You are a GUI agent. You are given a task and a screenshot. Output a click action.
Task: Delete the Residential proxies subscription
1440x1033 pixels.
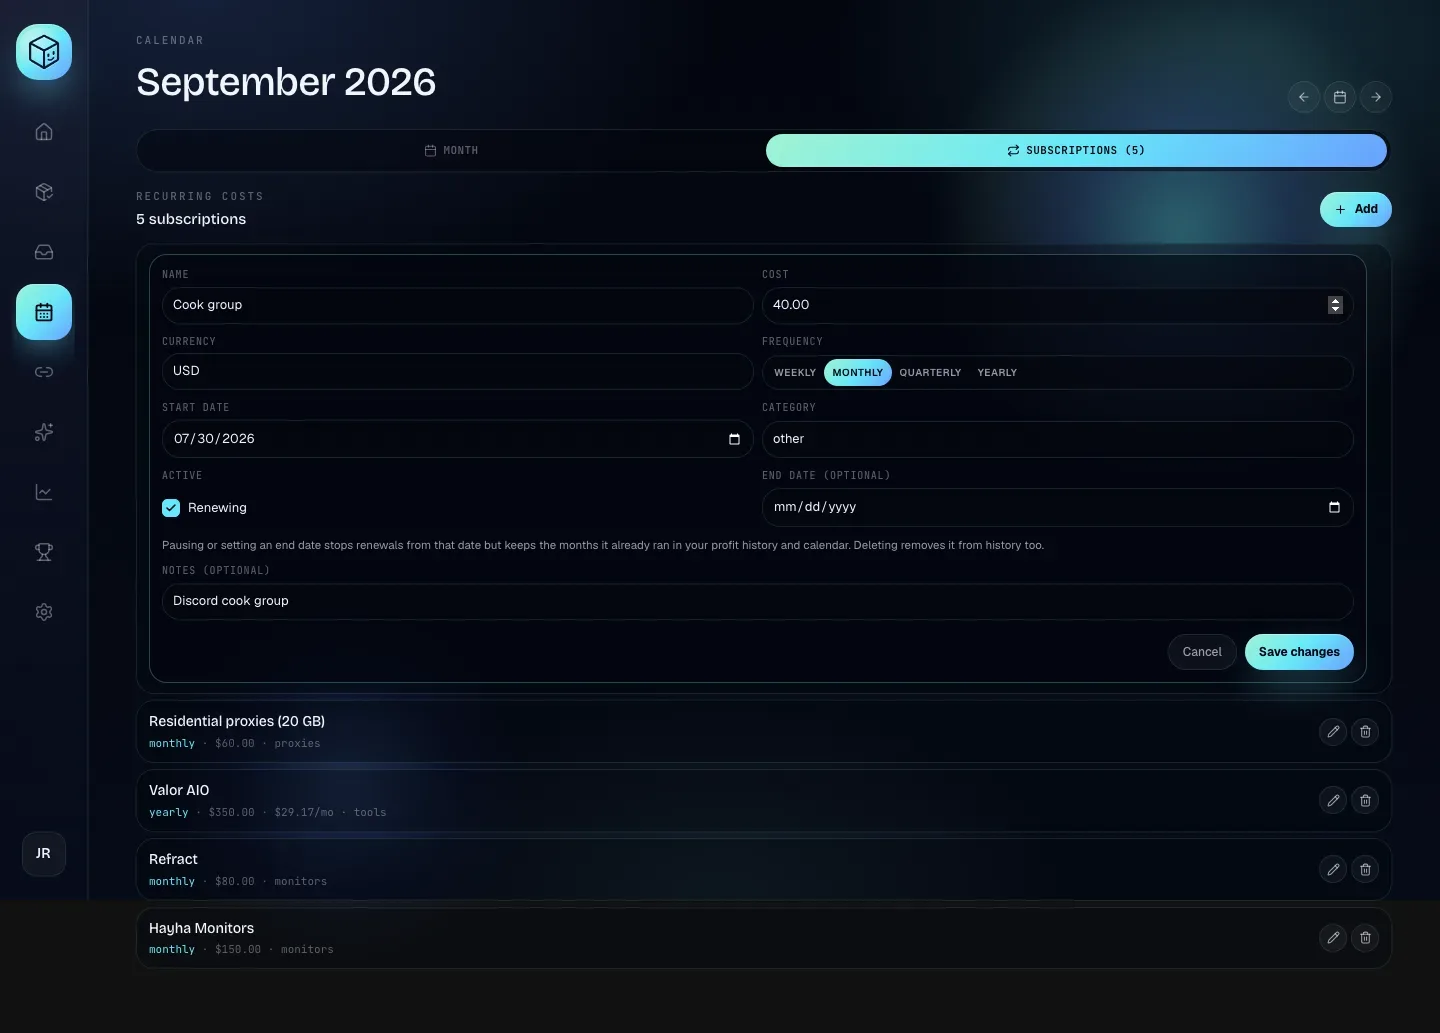point(1365,732)
